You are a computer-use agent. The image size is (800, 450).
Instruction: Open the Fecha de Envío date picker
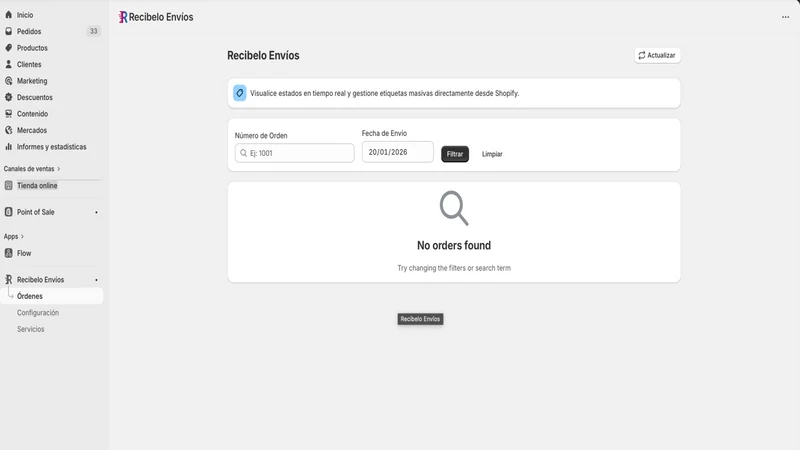pos(397,152)
